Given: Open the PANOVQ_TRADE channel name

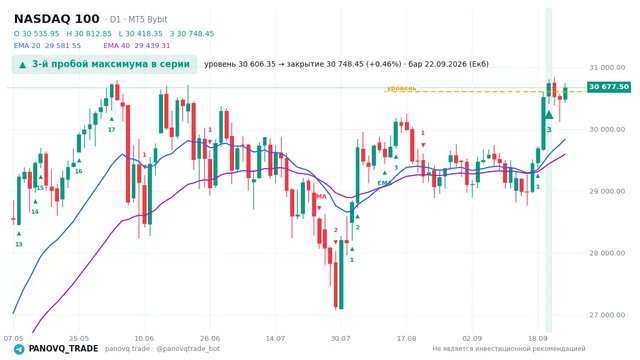Looking at the screenshot, I should click(x=63, y=349).
